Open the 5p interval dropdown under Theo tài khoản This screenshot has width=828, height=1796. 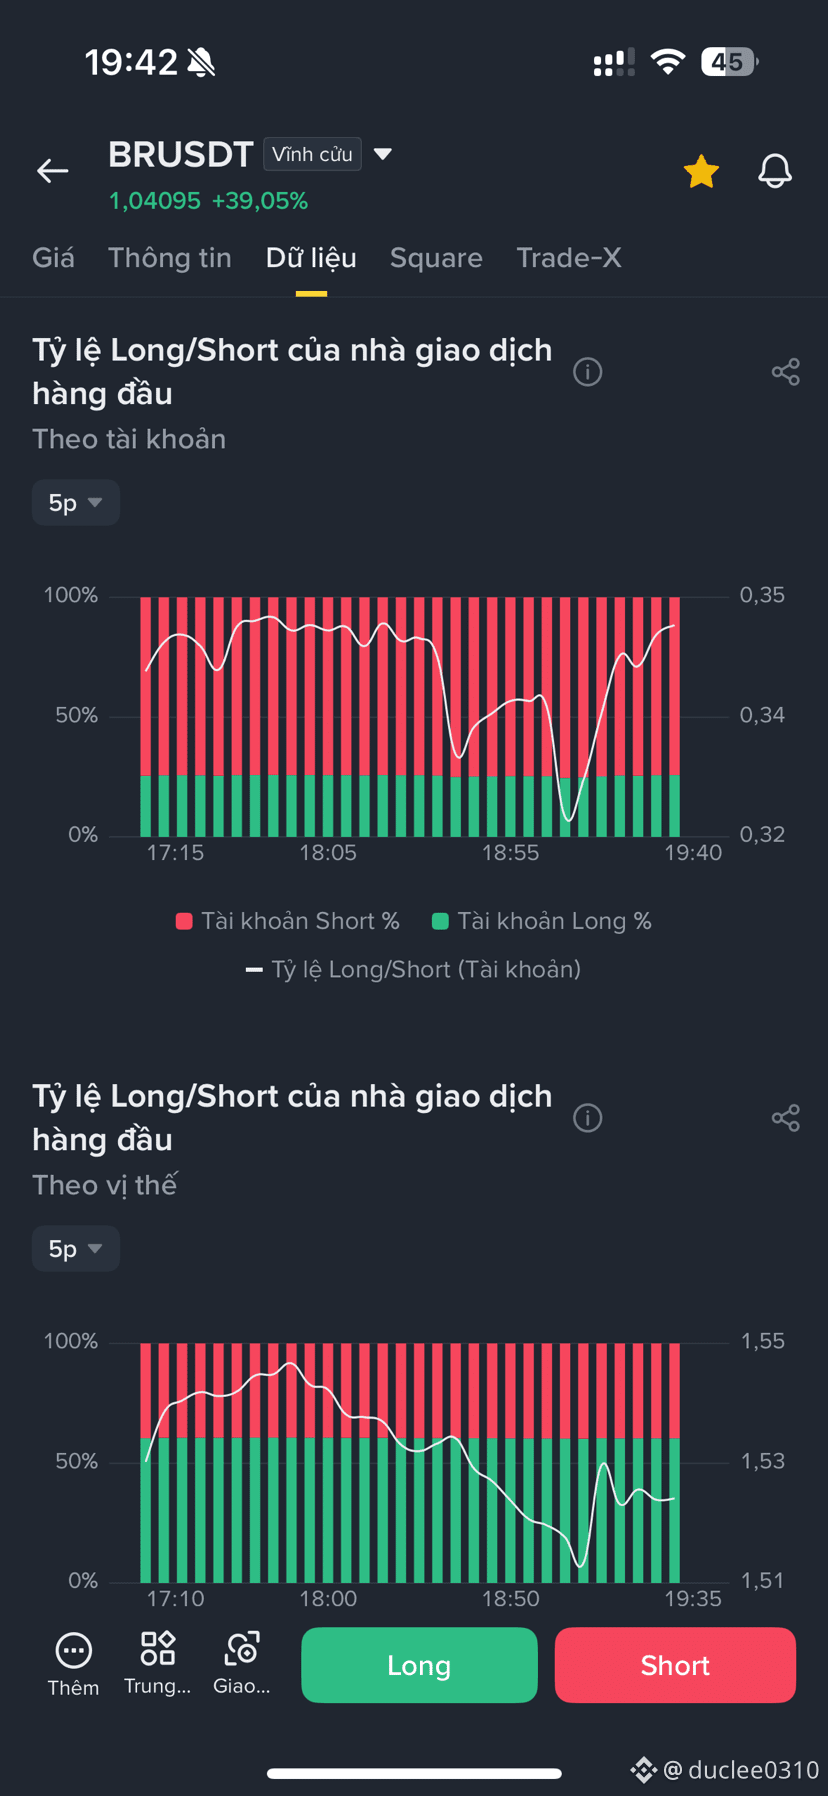pos(76,502)
